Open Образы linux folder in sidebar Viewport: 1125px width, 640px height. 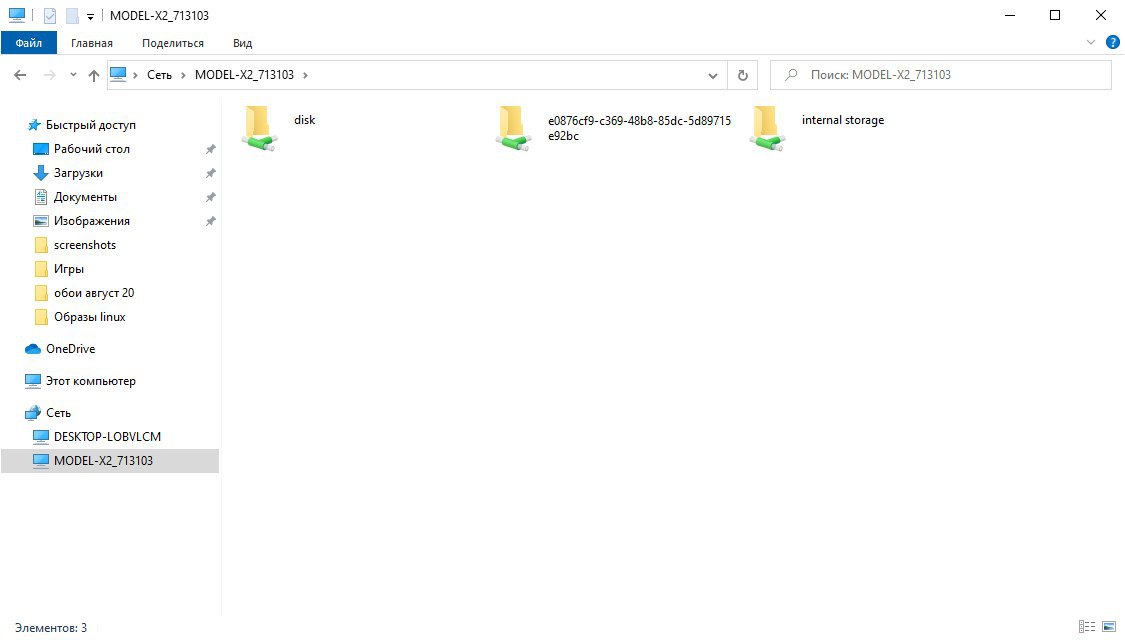(x=90, y=317)
